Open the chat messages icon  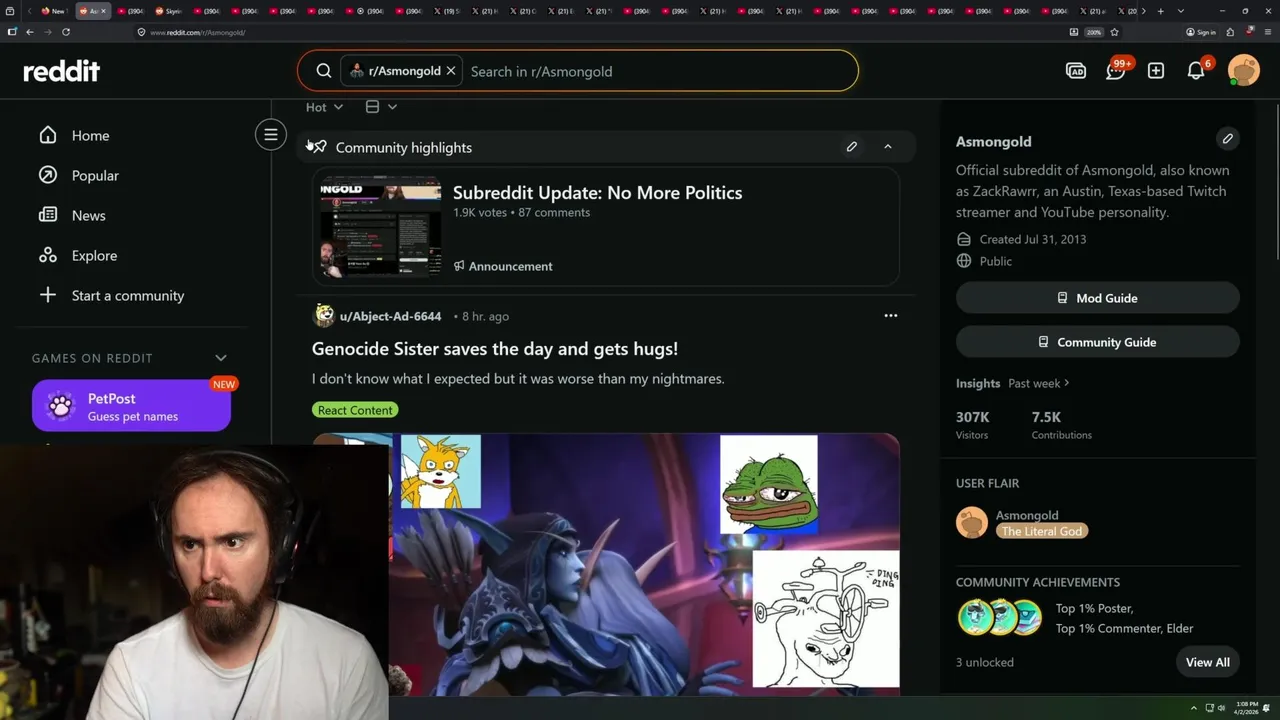pos(1116,71)
